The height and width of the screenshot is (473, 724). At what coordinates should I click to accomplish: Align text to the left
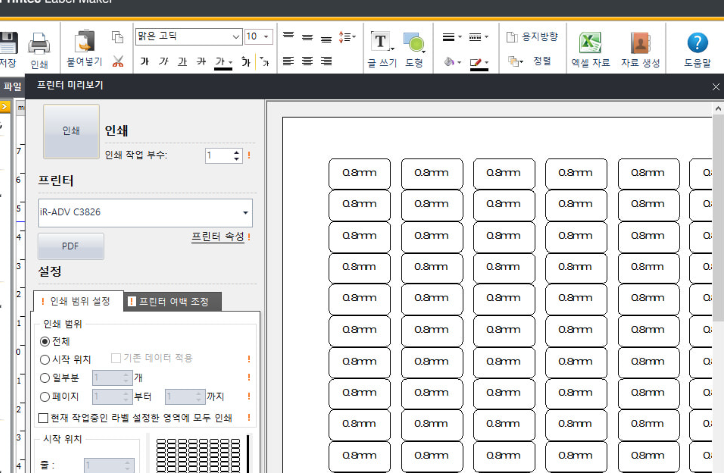289,61
